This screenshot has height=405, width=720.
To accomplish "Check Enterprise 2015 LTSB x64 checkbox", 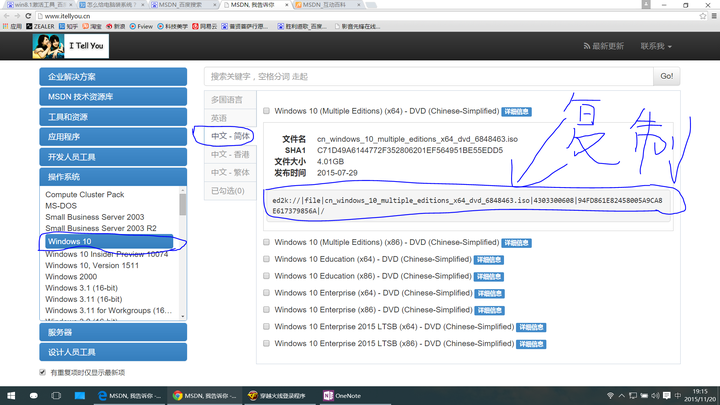I will pos(266,326).
